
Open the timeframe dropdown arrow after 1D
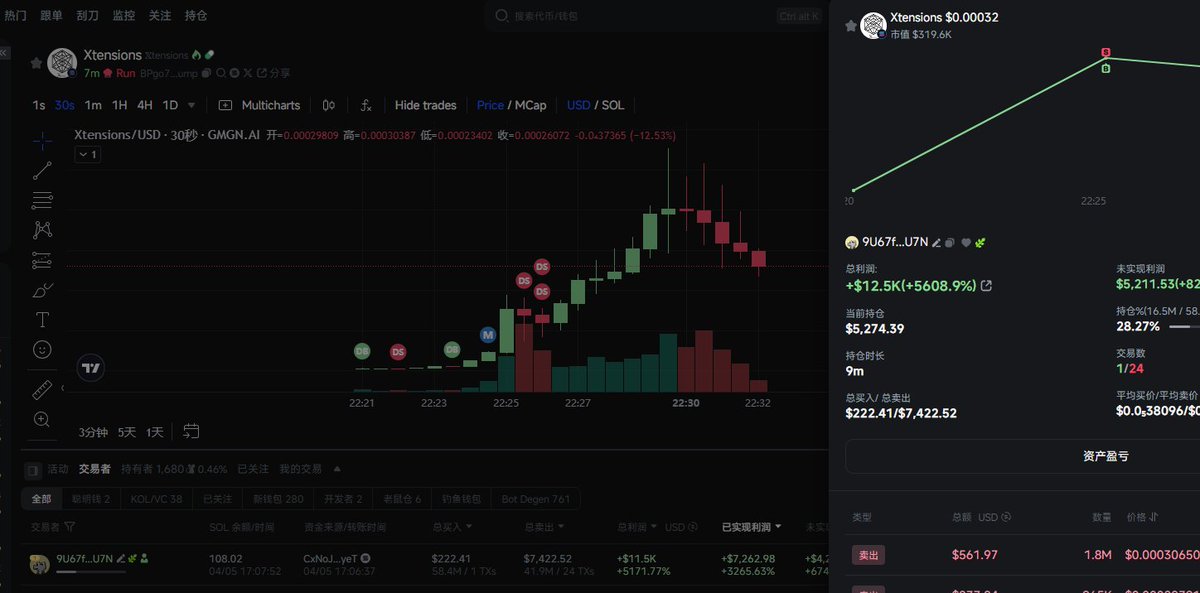coord(191,105)
